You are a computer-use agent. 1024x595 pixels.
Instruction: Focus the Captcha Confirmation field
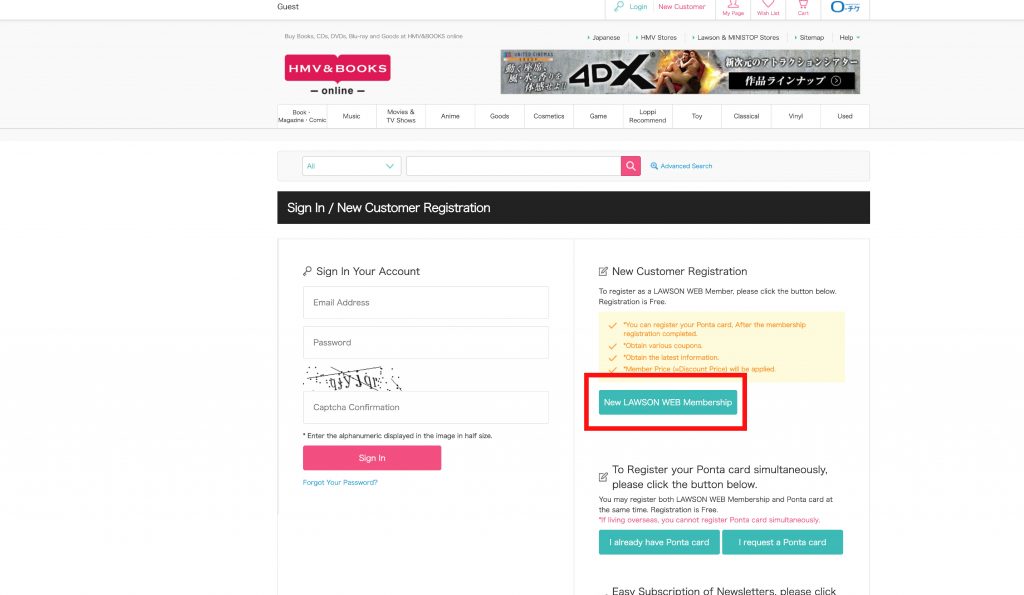coord(426,407)
